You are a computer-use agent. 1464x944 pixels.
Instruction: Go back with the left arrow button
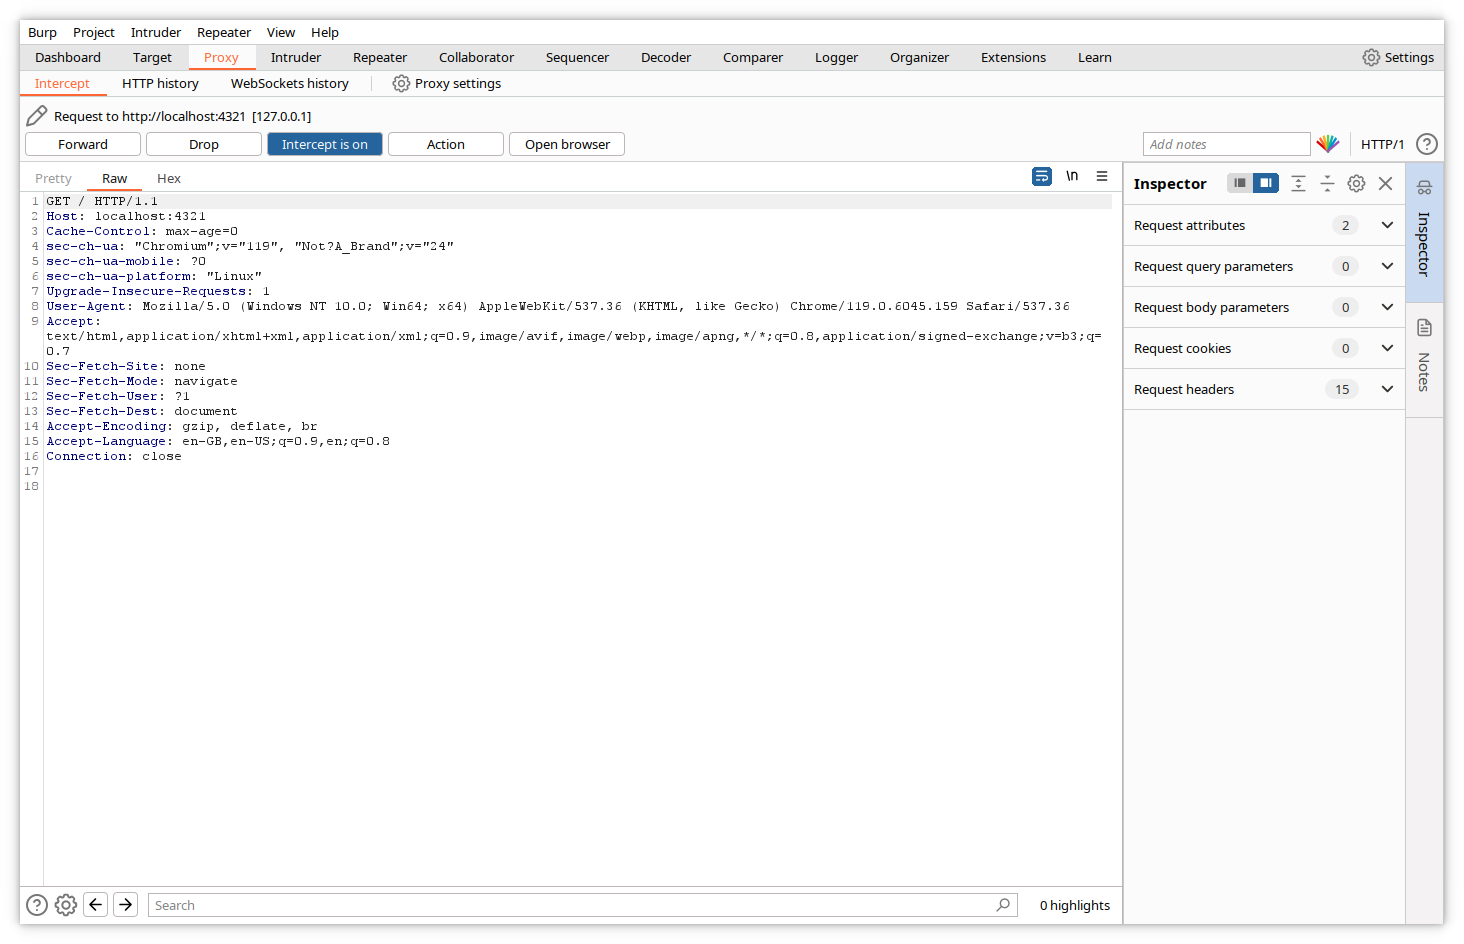(x=96, y=905)
